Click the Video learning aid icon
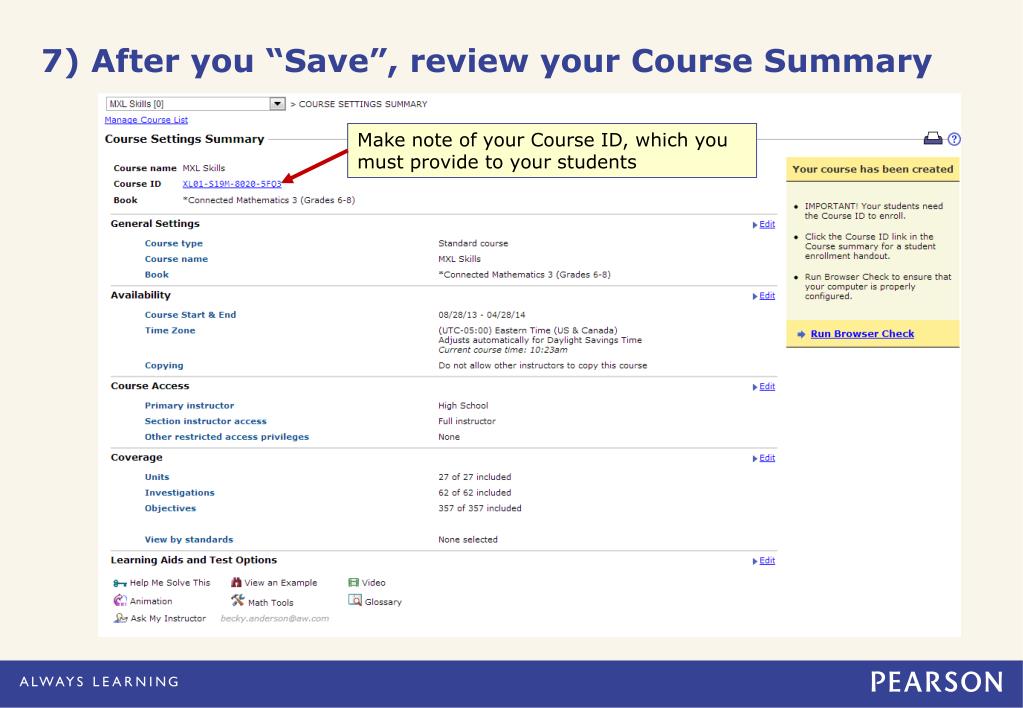This screenshot has width=1023, height=708. tap(354, 582)
